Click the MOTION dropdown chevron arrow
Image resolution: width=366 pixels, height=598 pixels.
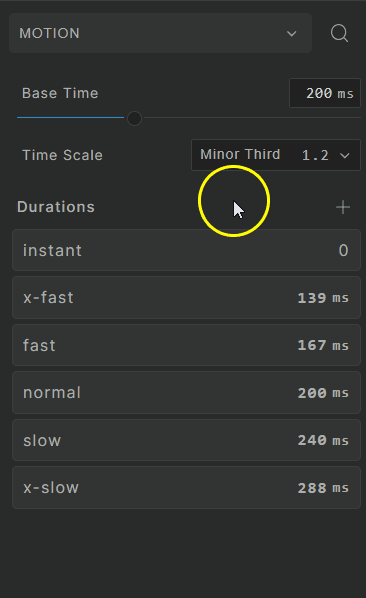(x=292, y=34)
